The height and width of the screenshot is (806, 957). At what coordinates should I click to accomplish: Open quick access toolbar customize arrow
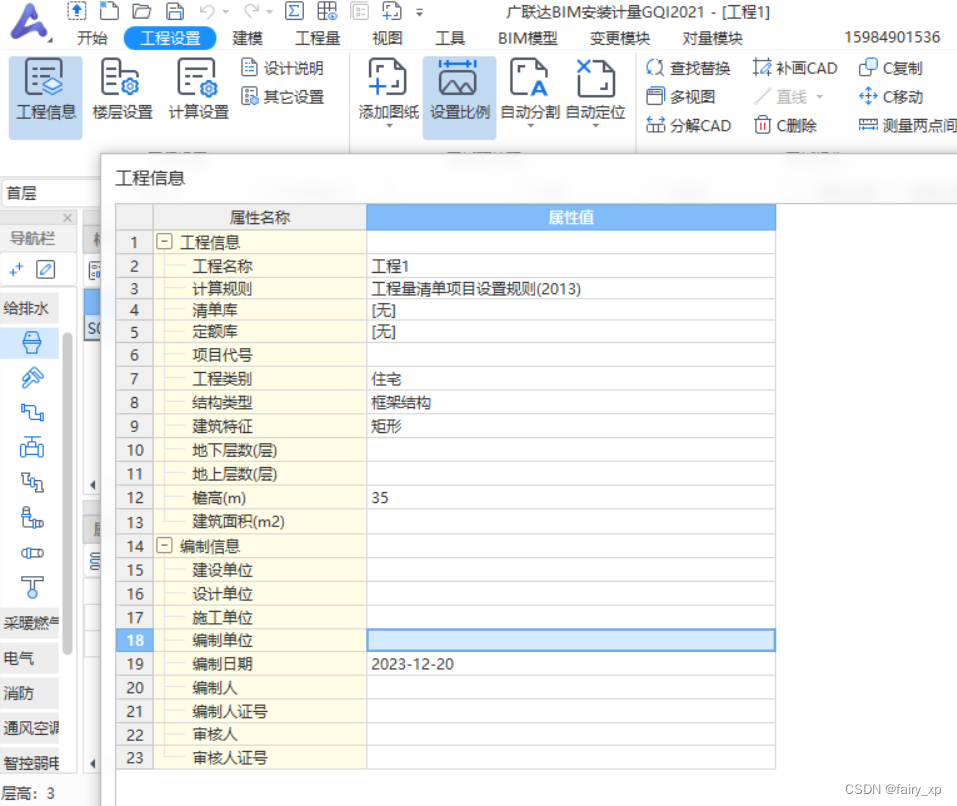(419, 12)
